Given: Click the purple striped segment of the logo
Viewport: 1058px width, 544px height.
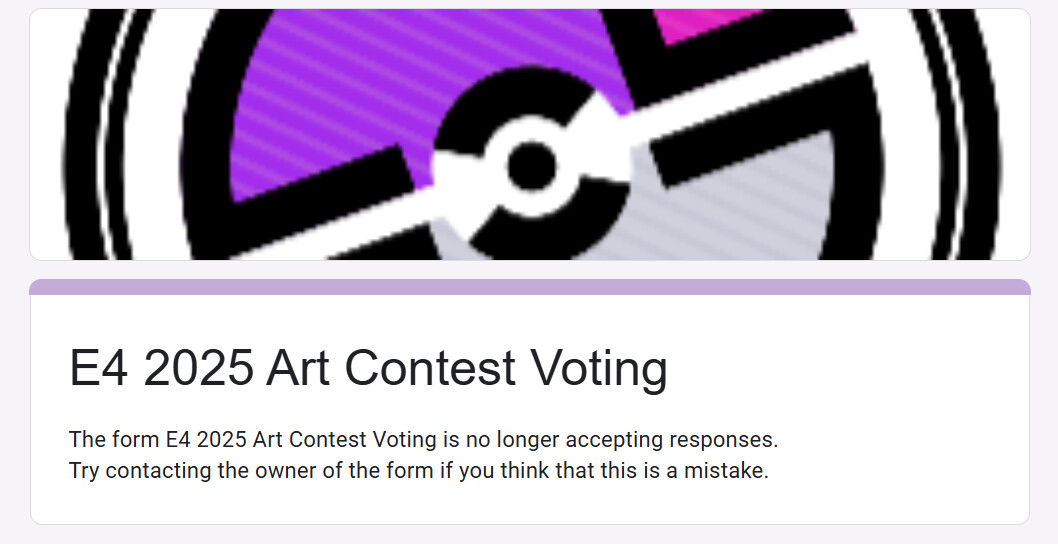Looking at the screenshot, I should pos(378,101).
